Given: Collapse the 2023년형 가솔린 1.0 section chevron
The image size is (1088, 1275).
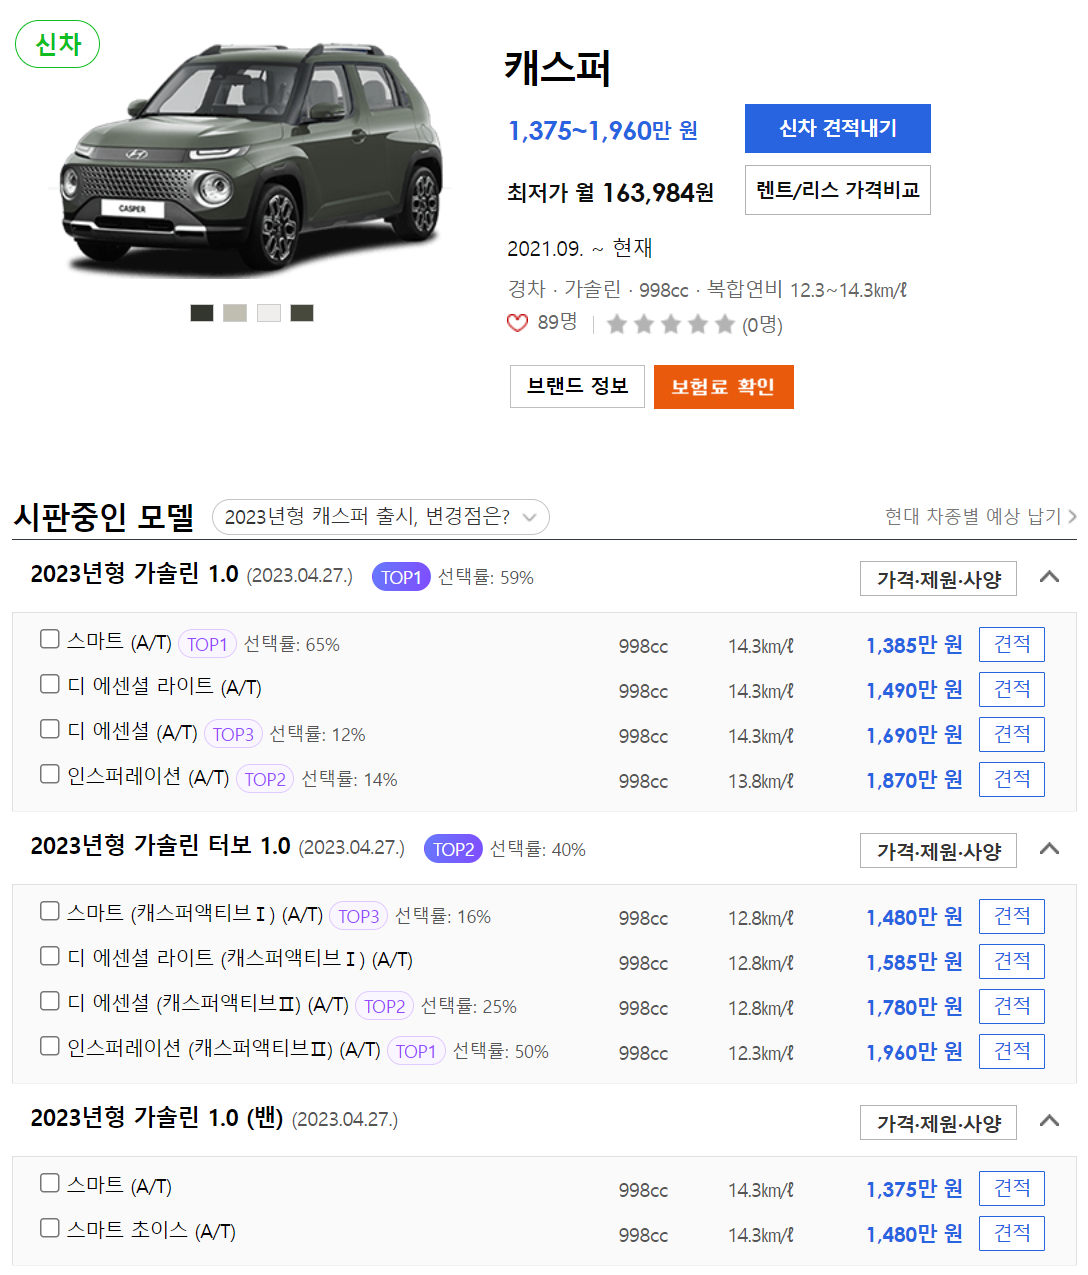Looking at the screenshot, I should (1049, 577).
